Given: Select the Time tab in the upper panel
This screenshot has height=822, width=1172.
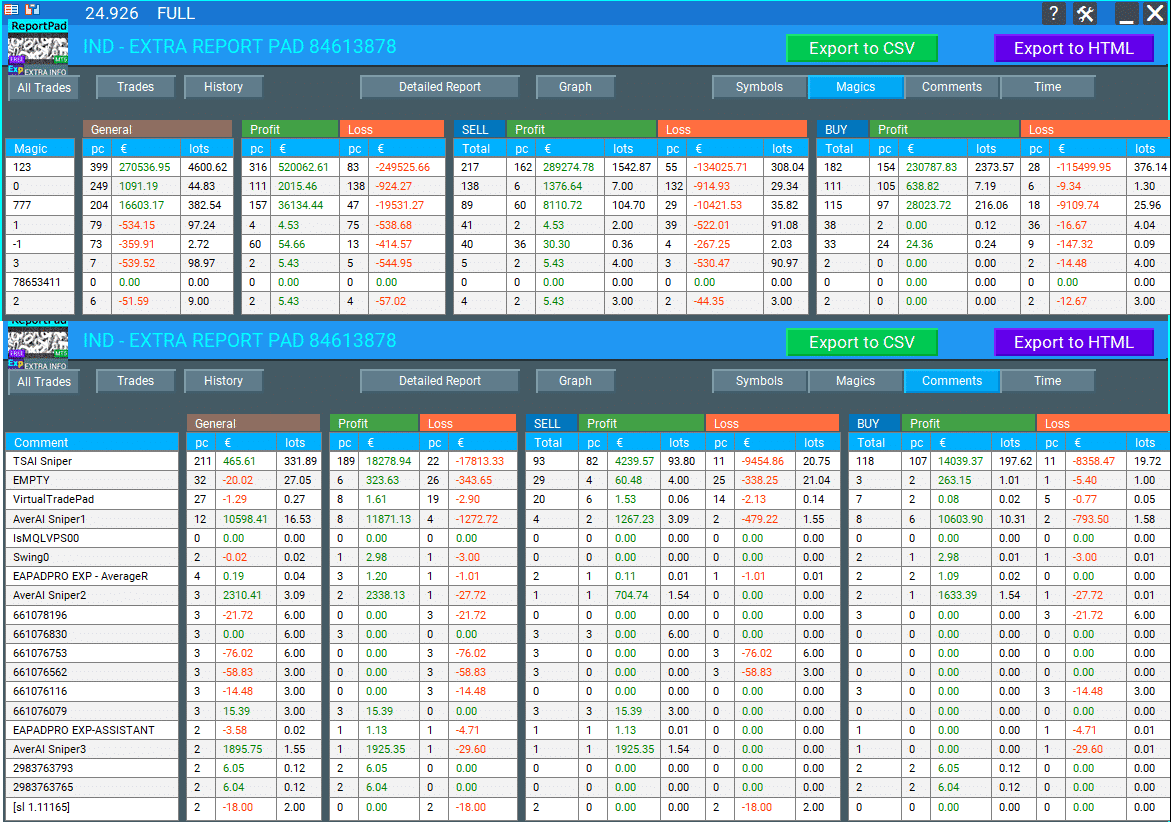Looking at the screenshot, I should click(1047, 87).
